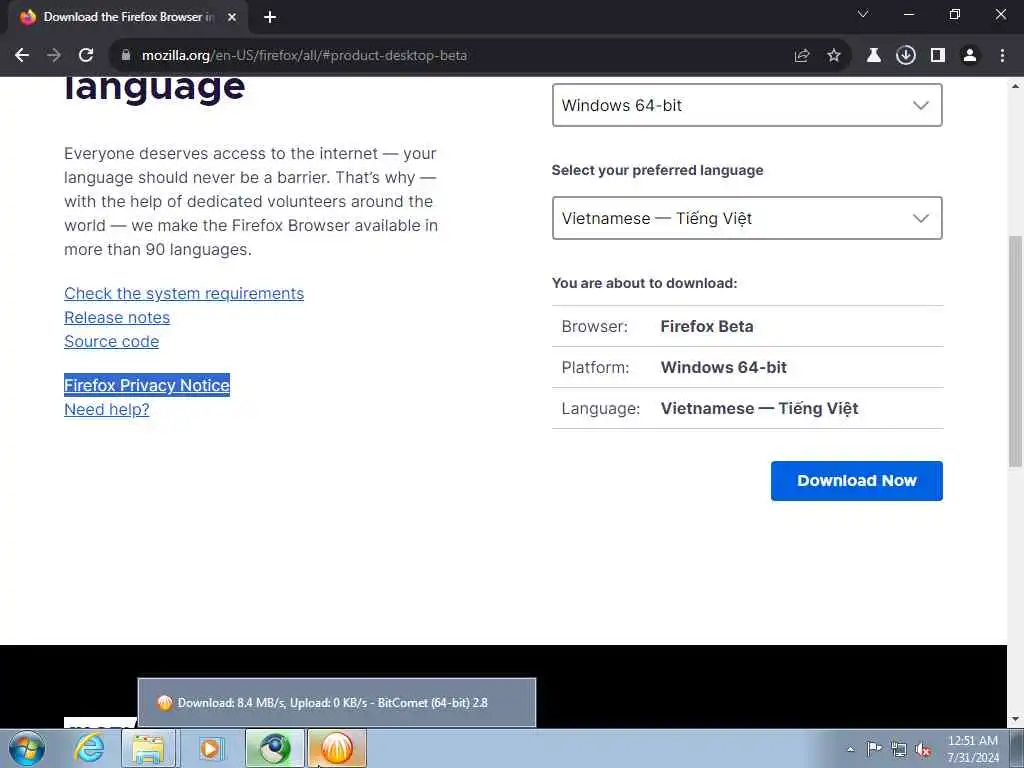Switch to the browser taskbar button

point(275,748)
